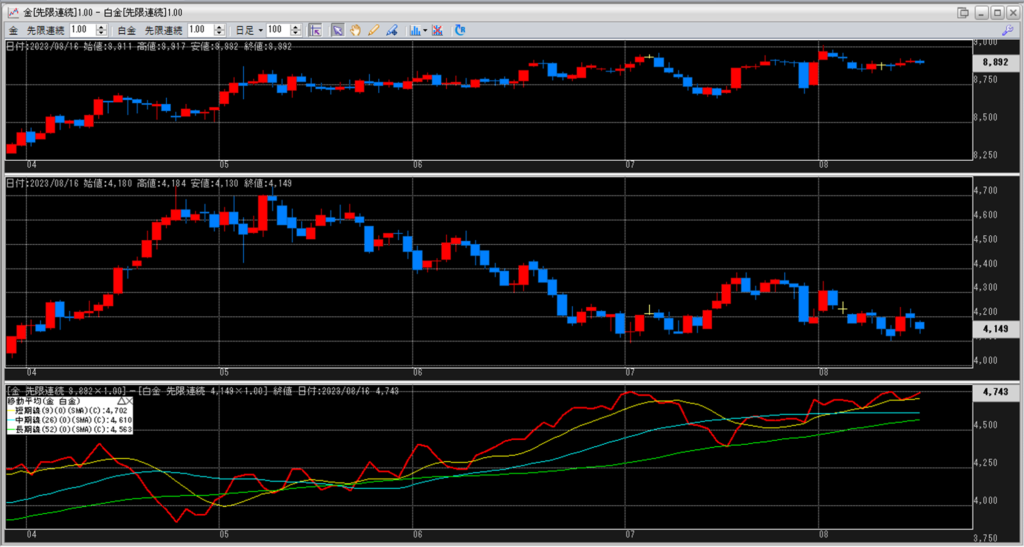Activate the hand pan tool
The height and width of the screenshot is (547, 1024).
point(355,30)
